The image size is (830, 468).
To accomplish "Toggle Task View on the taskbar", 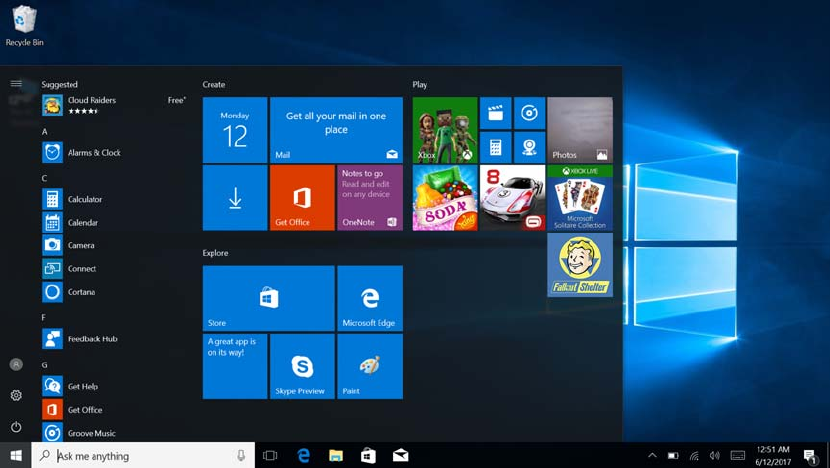I will [270, 456].
